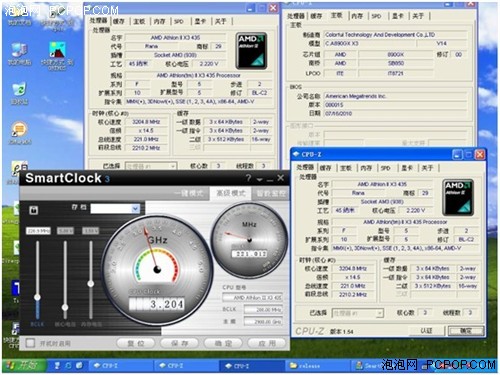
Task: Click AMD logo in left background CPU-Z window
Action: 251,51
